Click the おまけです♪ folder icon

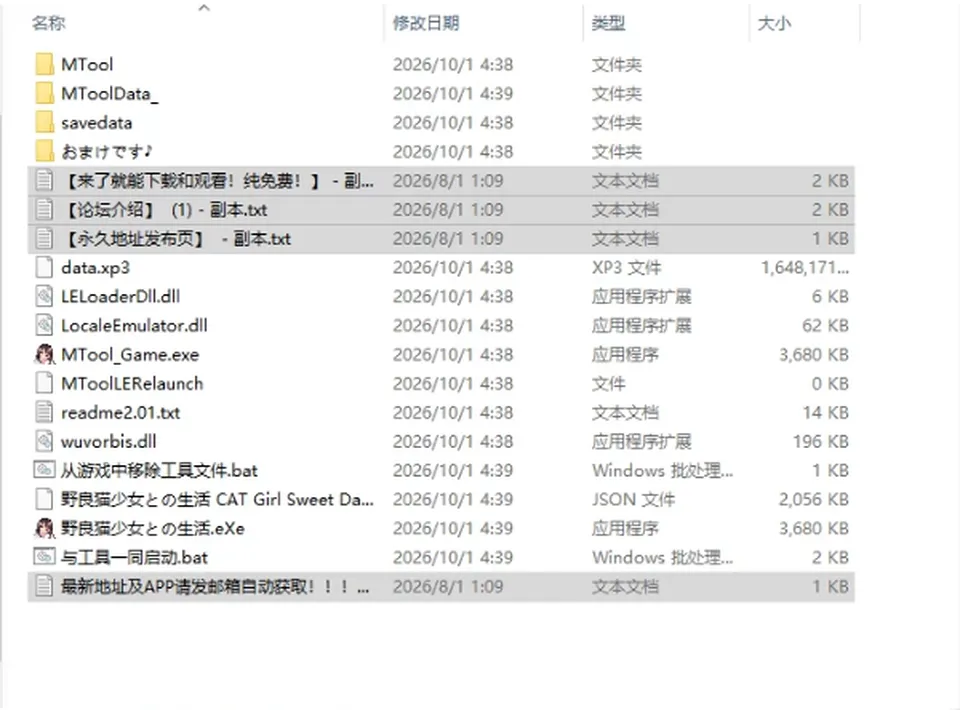(44, 151)
